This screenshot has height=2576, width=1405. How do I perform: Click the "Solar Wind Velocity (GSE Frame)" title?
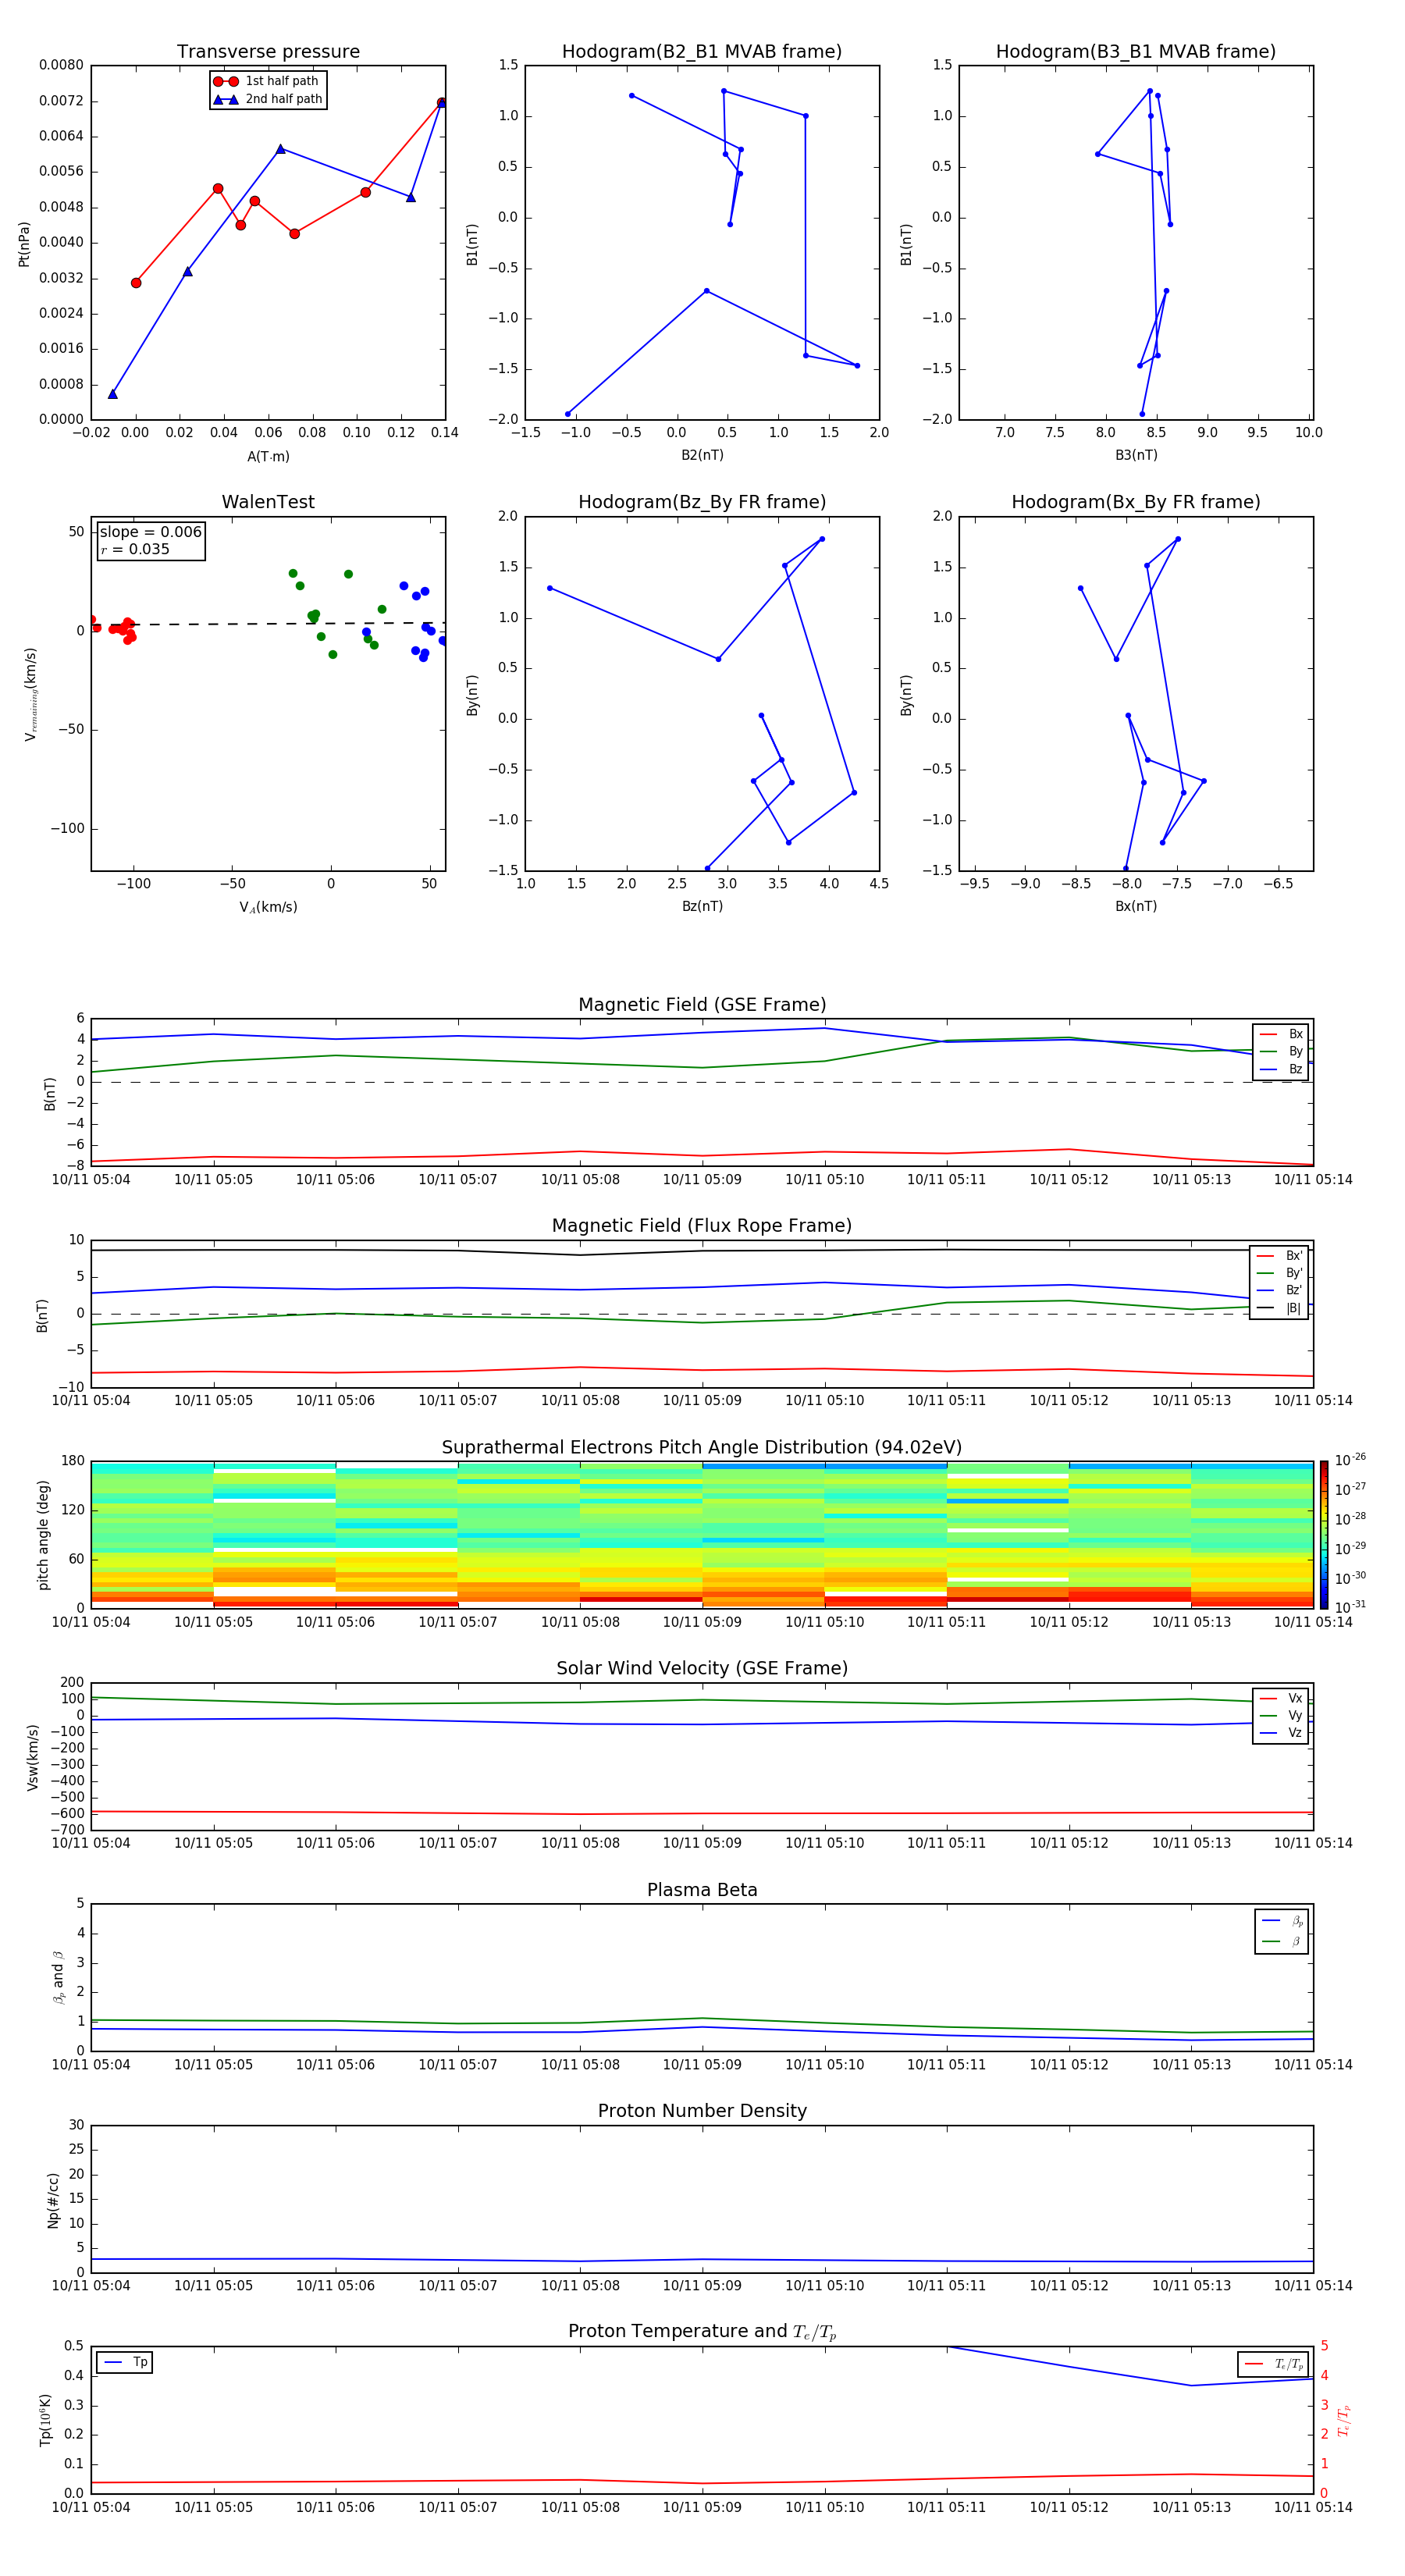coord(702,1669)
